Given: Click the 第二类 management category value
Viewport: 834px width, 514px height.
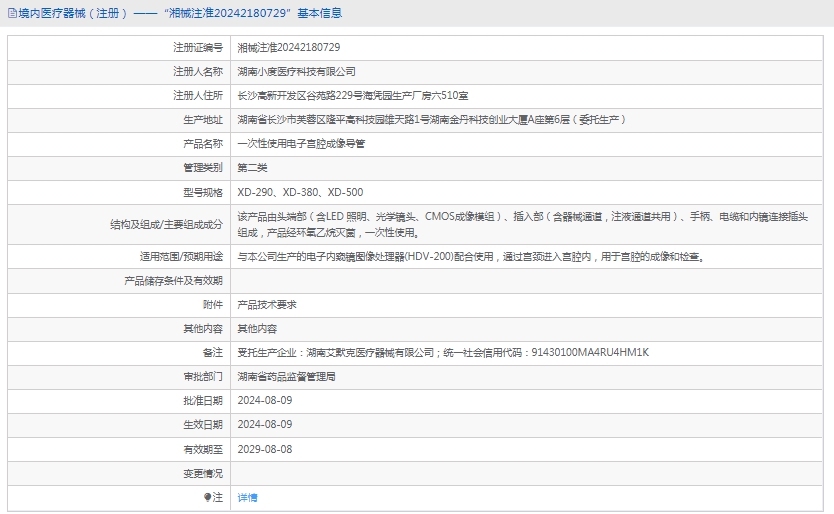Looking at the screenshot, I should (252, 167).
